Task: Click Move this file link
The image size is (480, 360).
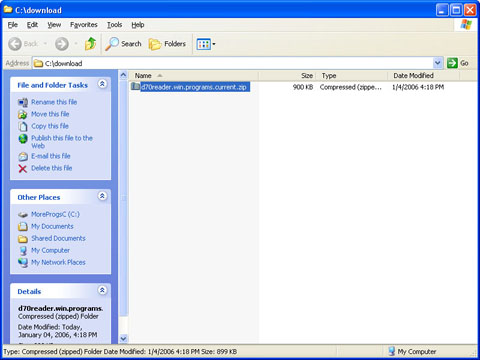Action: (x=50, y=114)
